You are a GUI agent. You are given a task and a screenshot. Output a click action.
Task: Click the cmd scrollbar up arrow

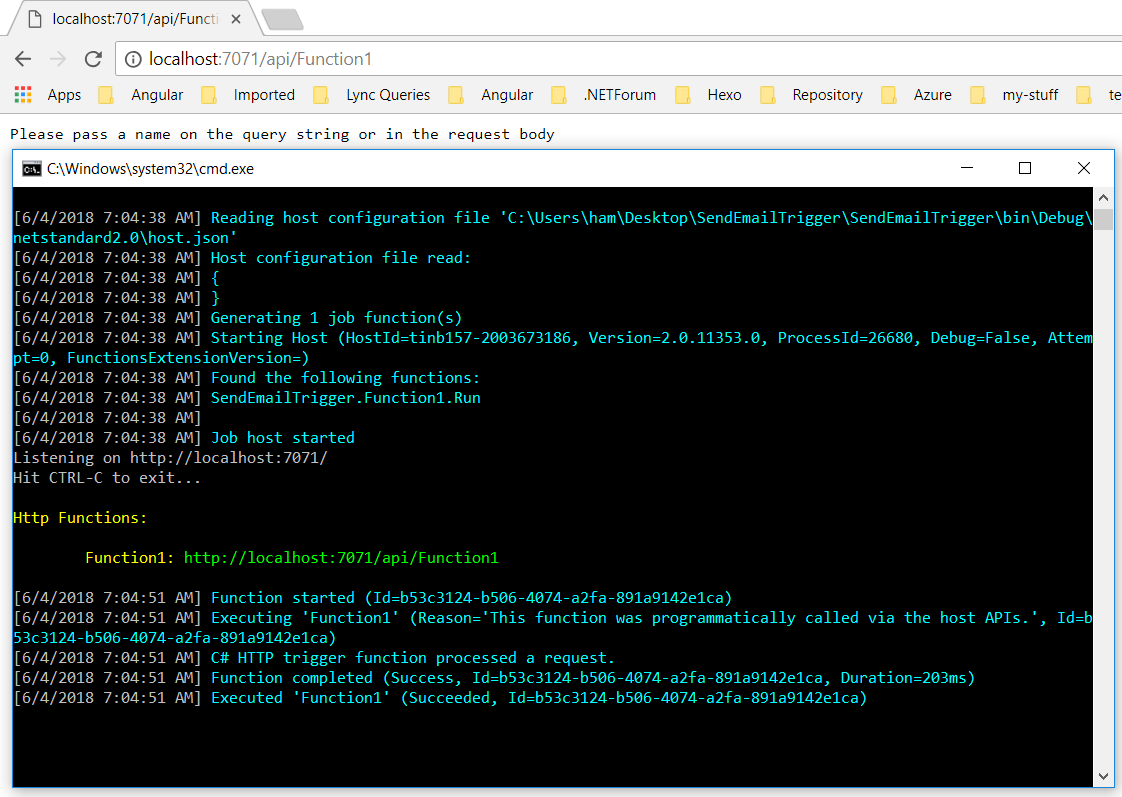coord(1103,197)
